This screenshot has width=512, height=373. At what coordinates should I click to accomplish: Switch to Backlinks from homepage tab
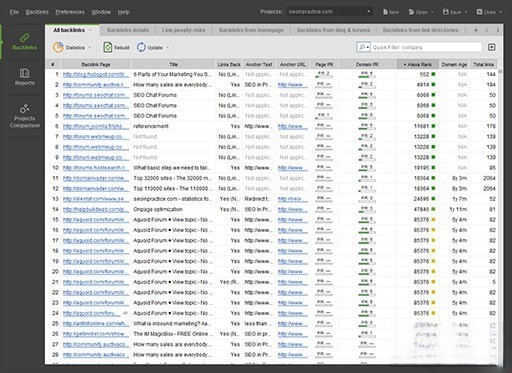251,30
